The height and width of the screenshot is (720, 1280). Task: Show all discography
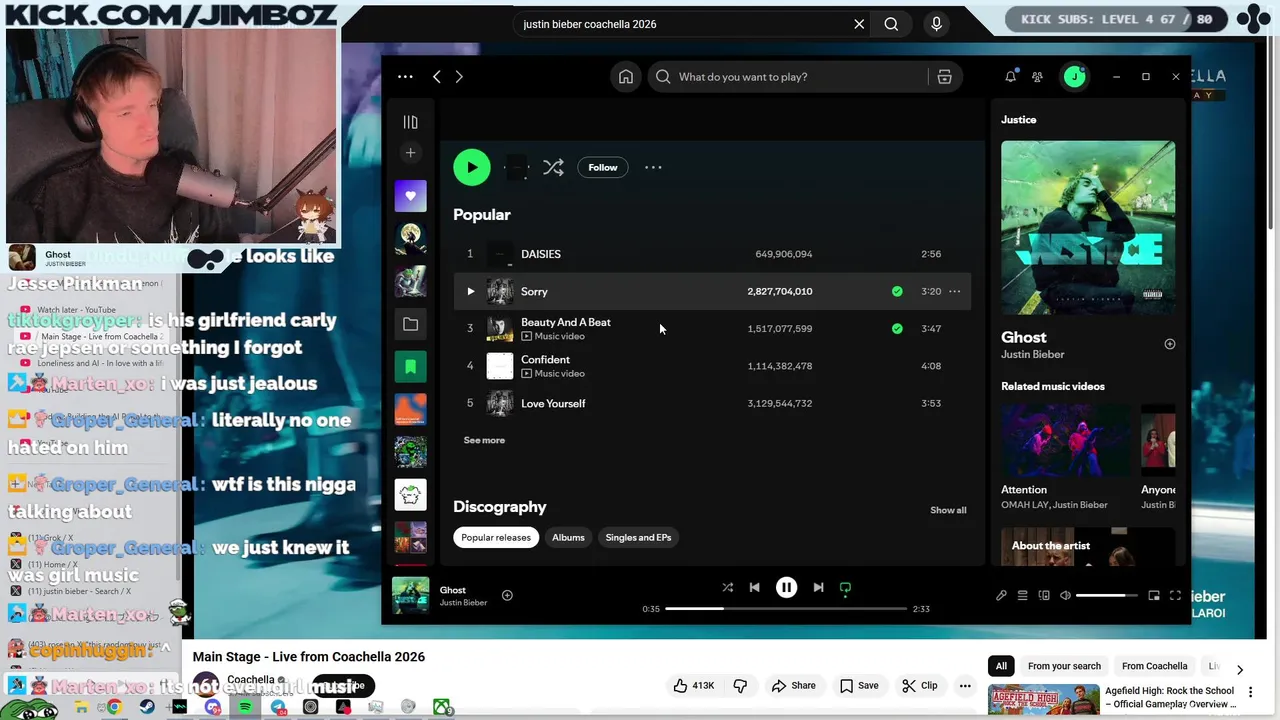(x=948, y=510)
